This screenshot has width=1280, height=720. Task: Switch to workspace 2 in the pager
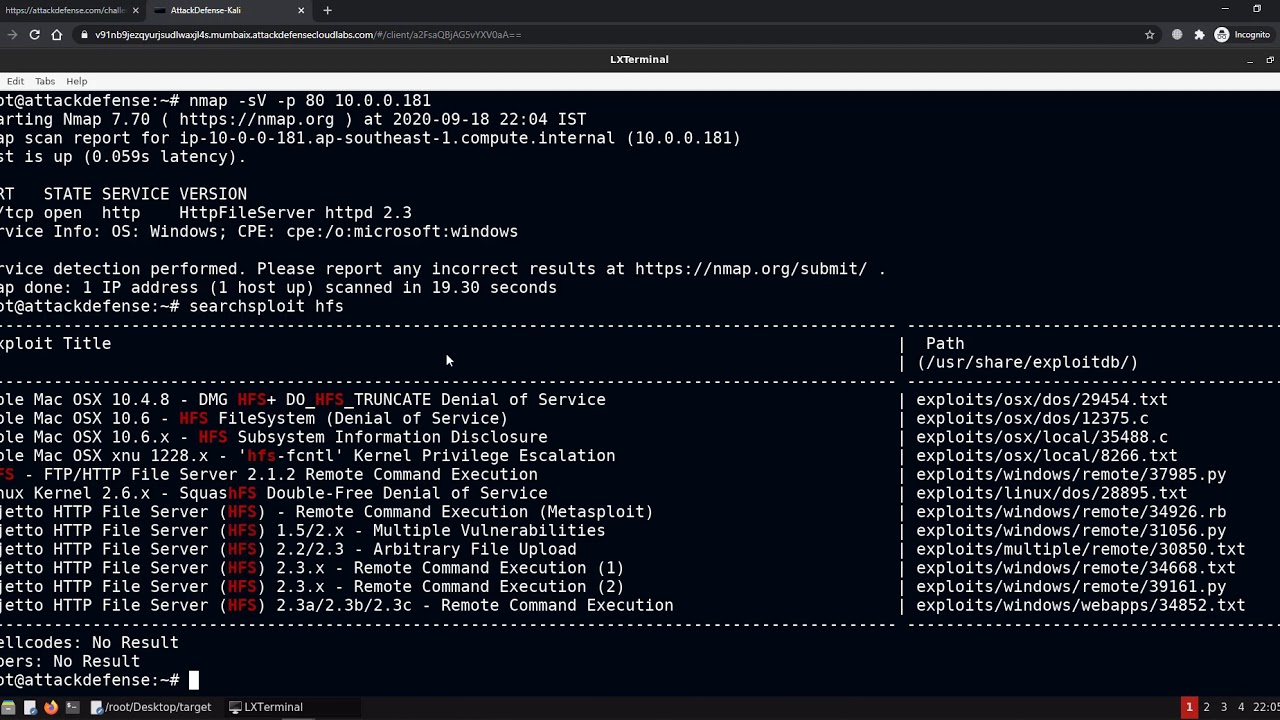[x=1206, y=707]
